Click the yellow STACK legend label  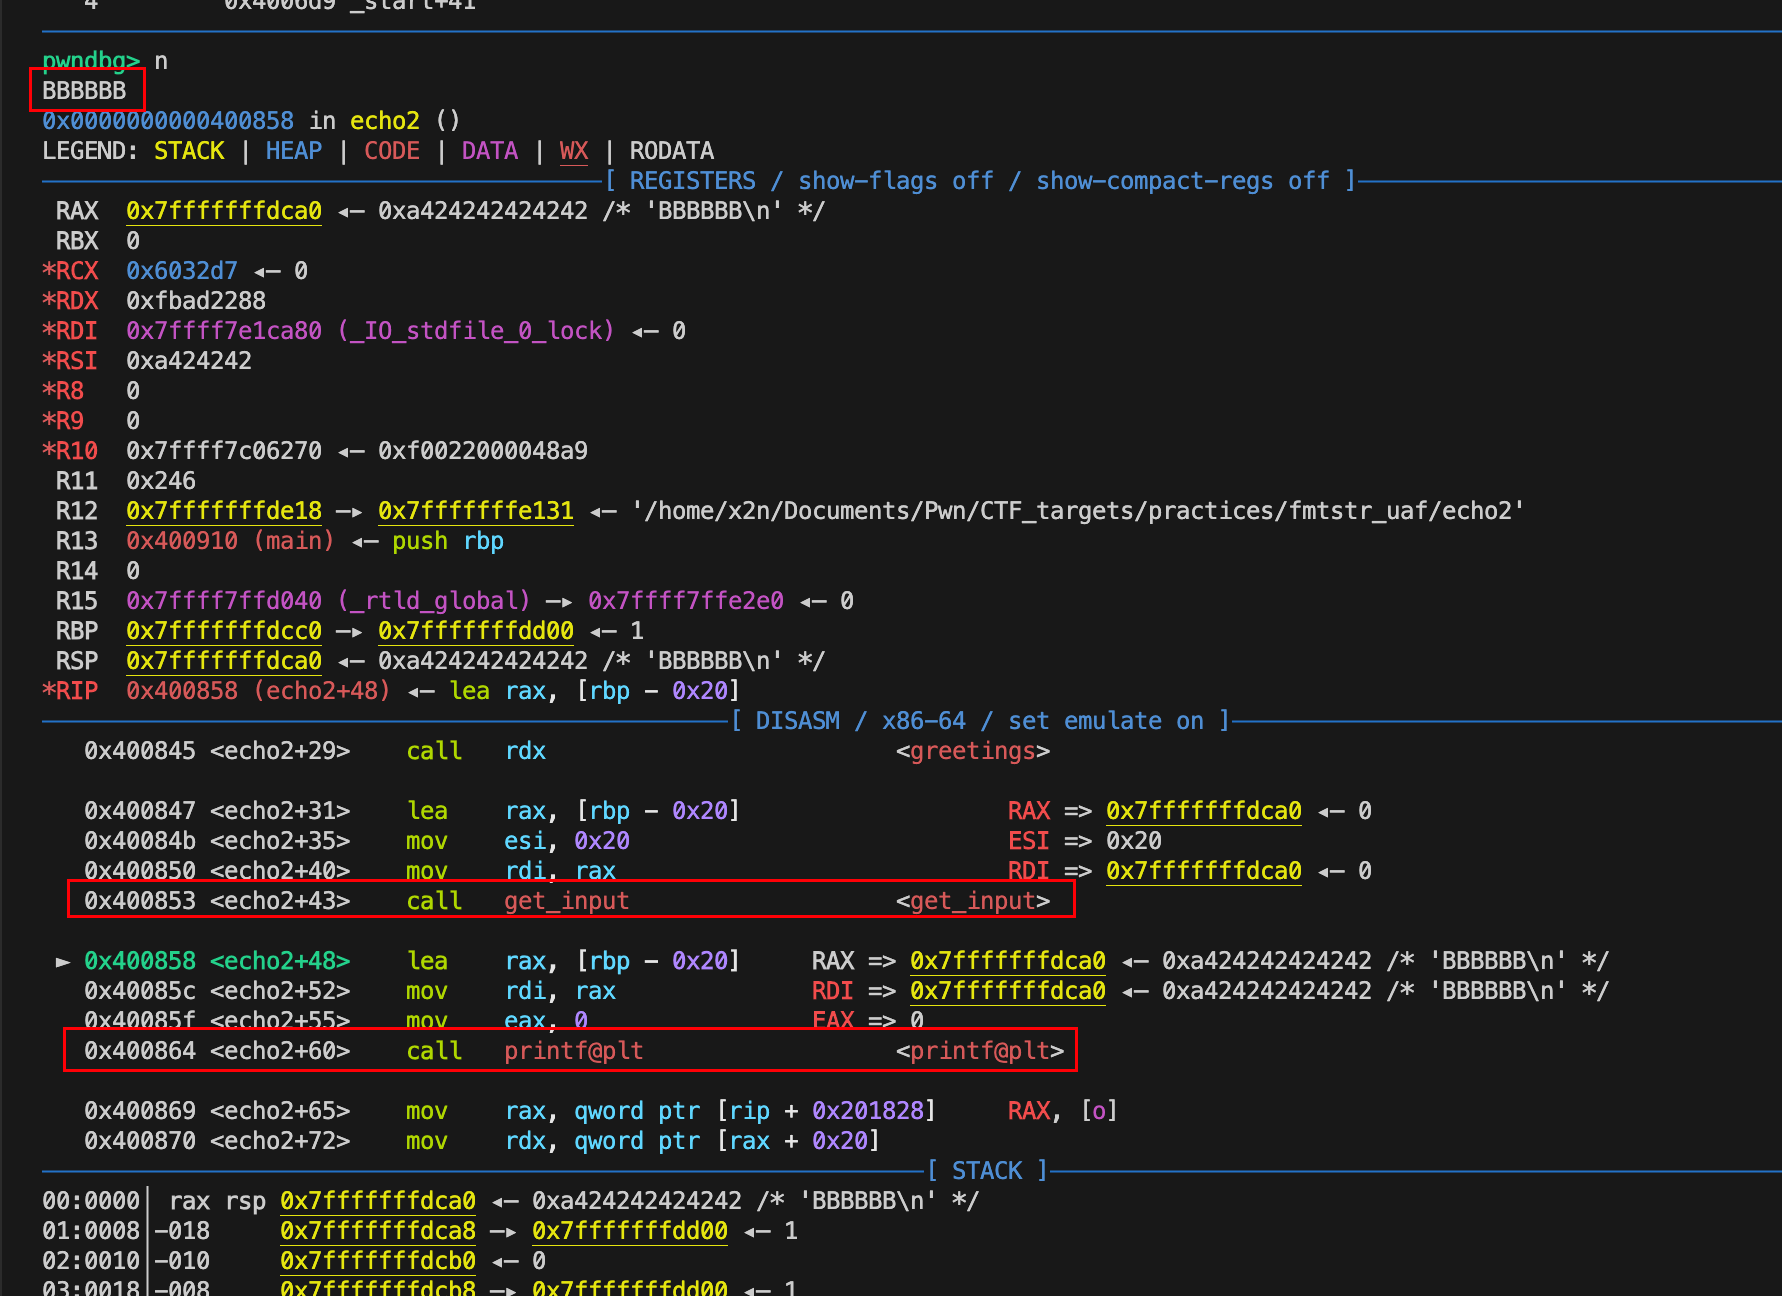click(189, 151)
